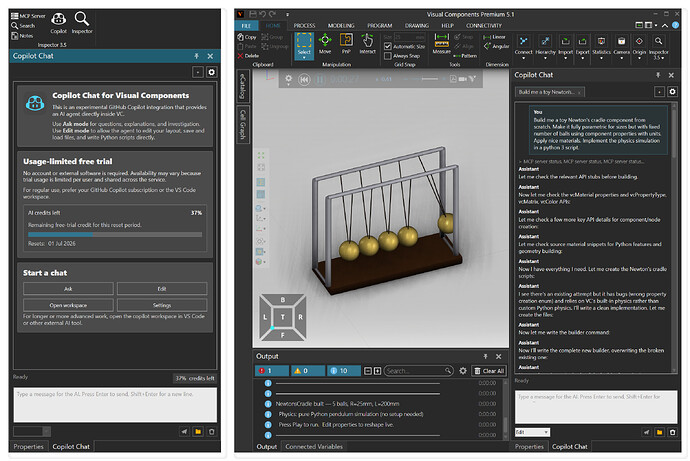This screenshot has height=461, width=690.
Task: Start an Edit mode chat button
Action: (162, 289)
